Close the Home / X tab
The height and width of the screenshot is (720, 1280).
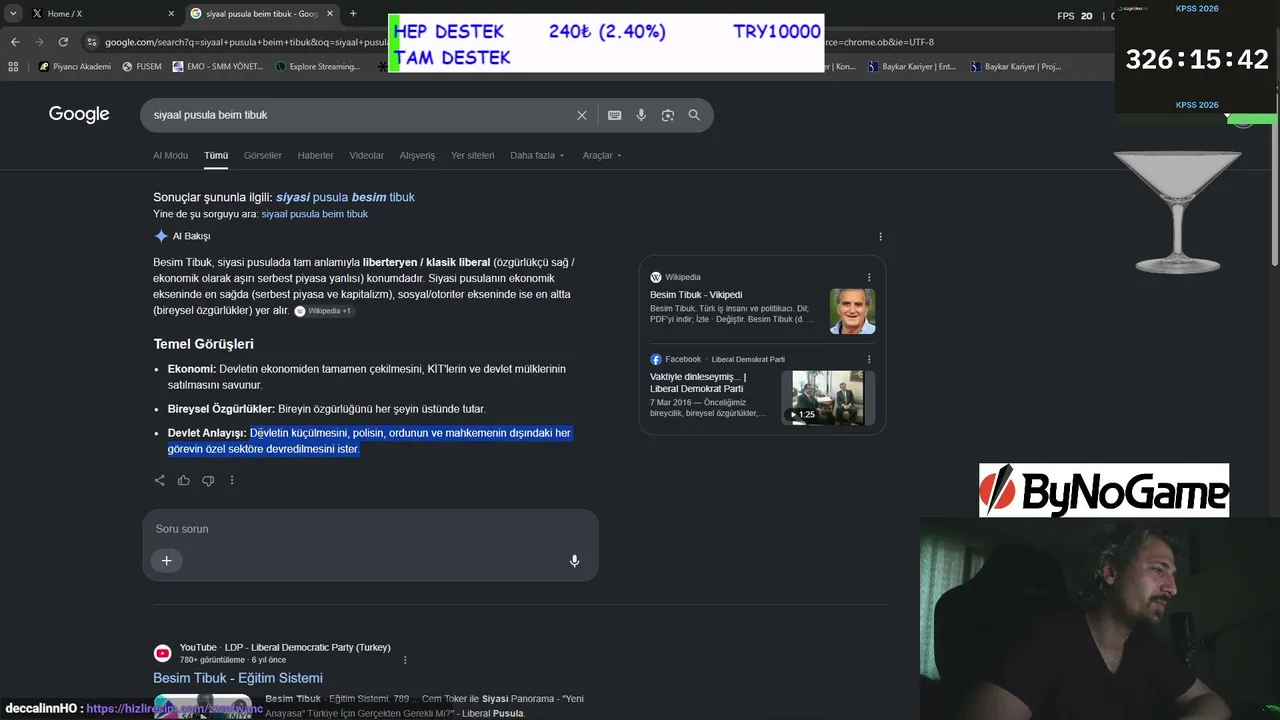(x=171, y=14)
